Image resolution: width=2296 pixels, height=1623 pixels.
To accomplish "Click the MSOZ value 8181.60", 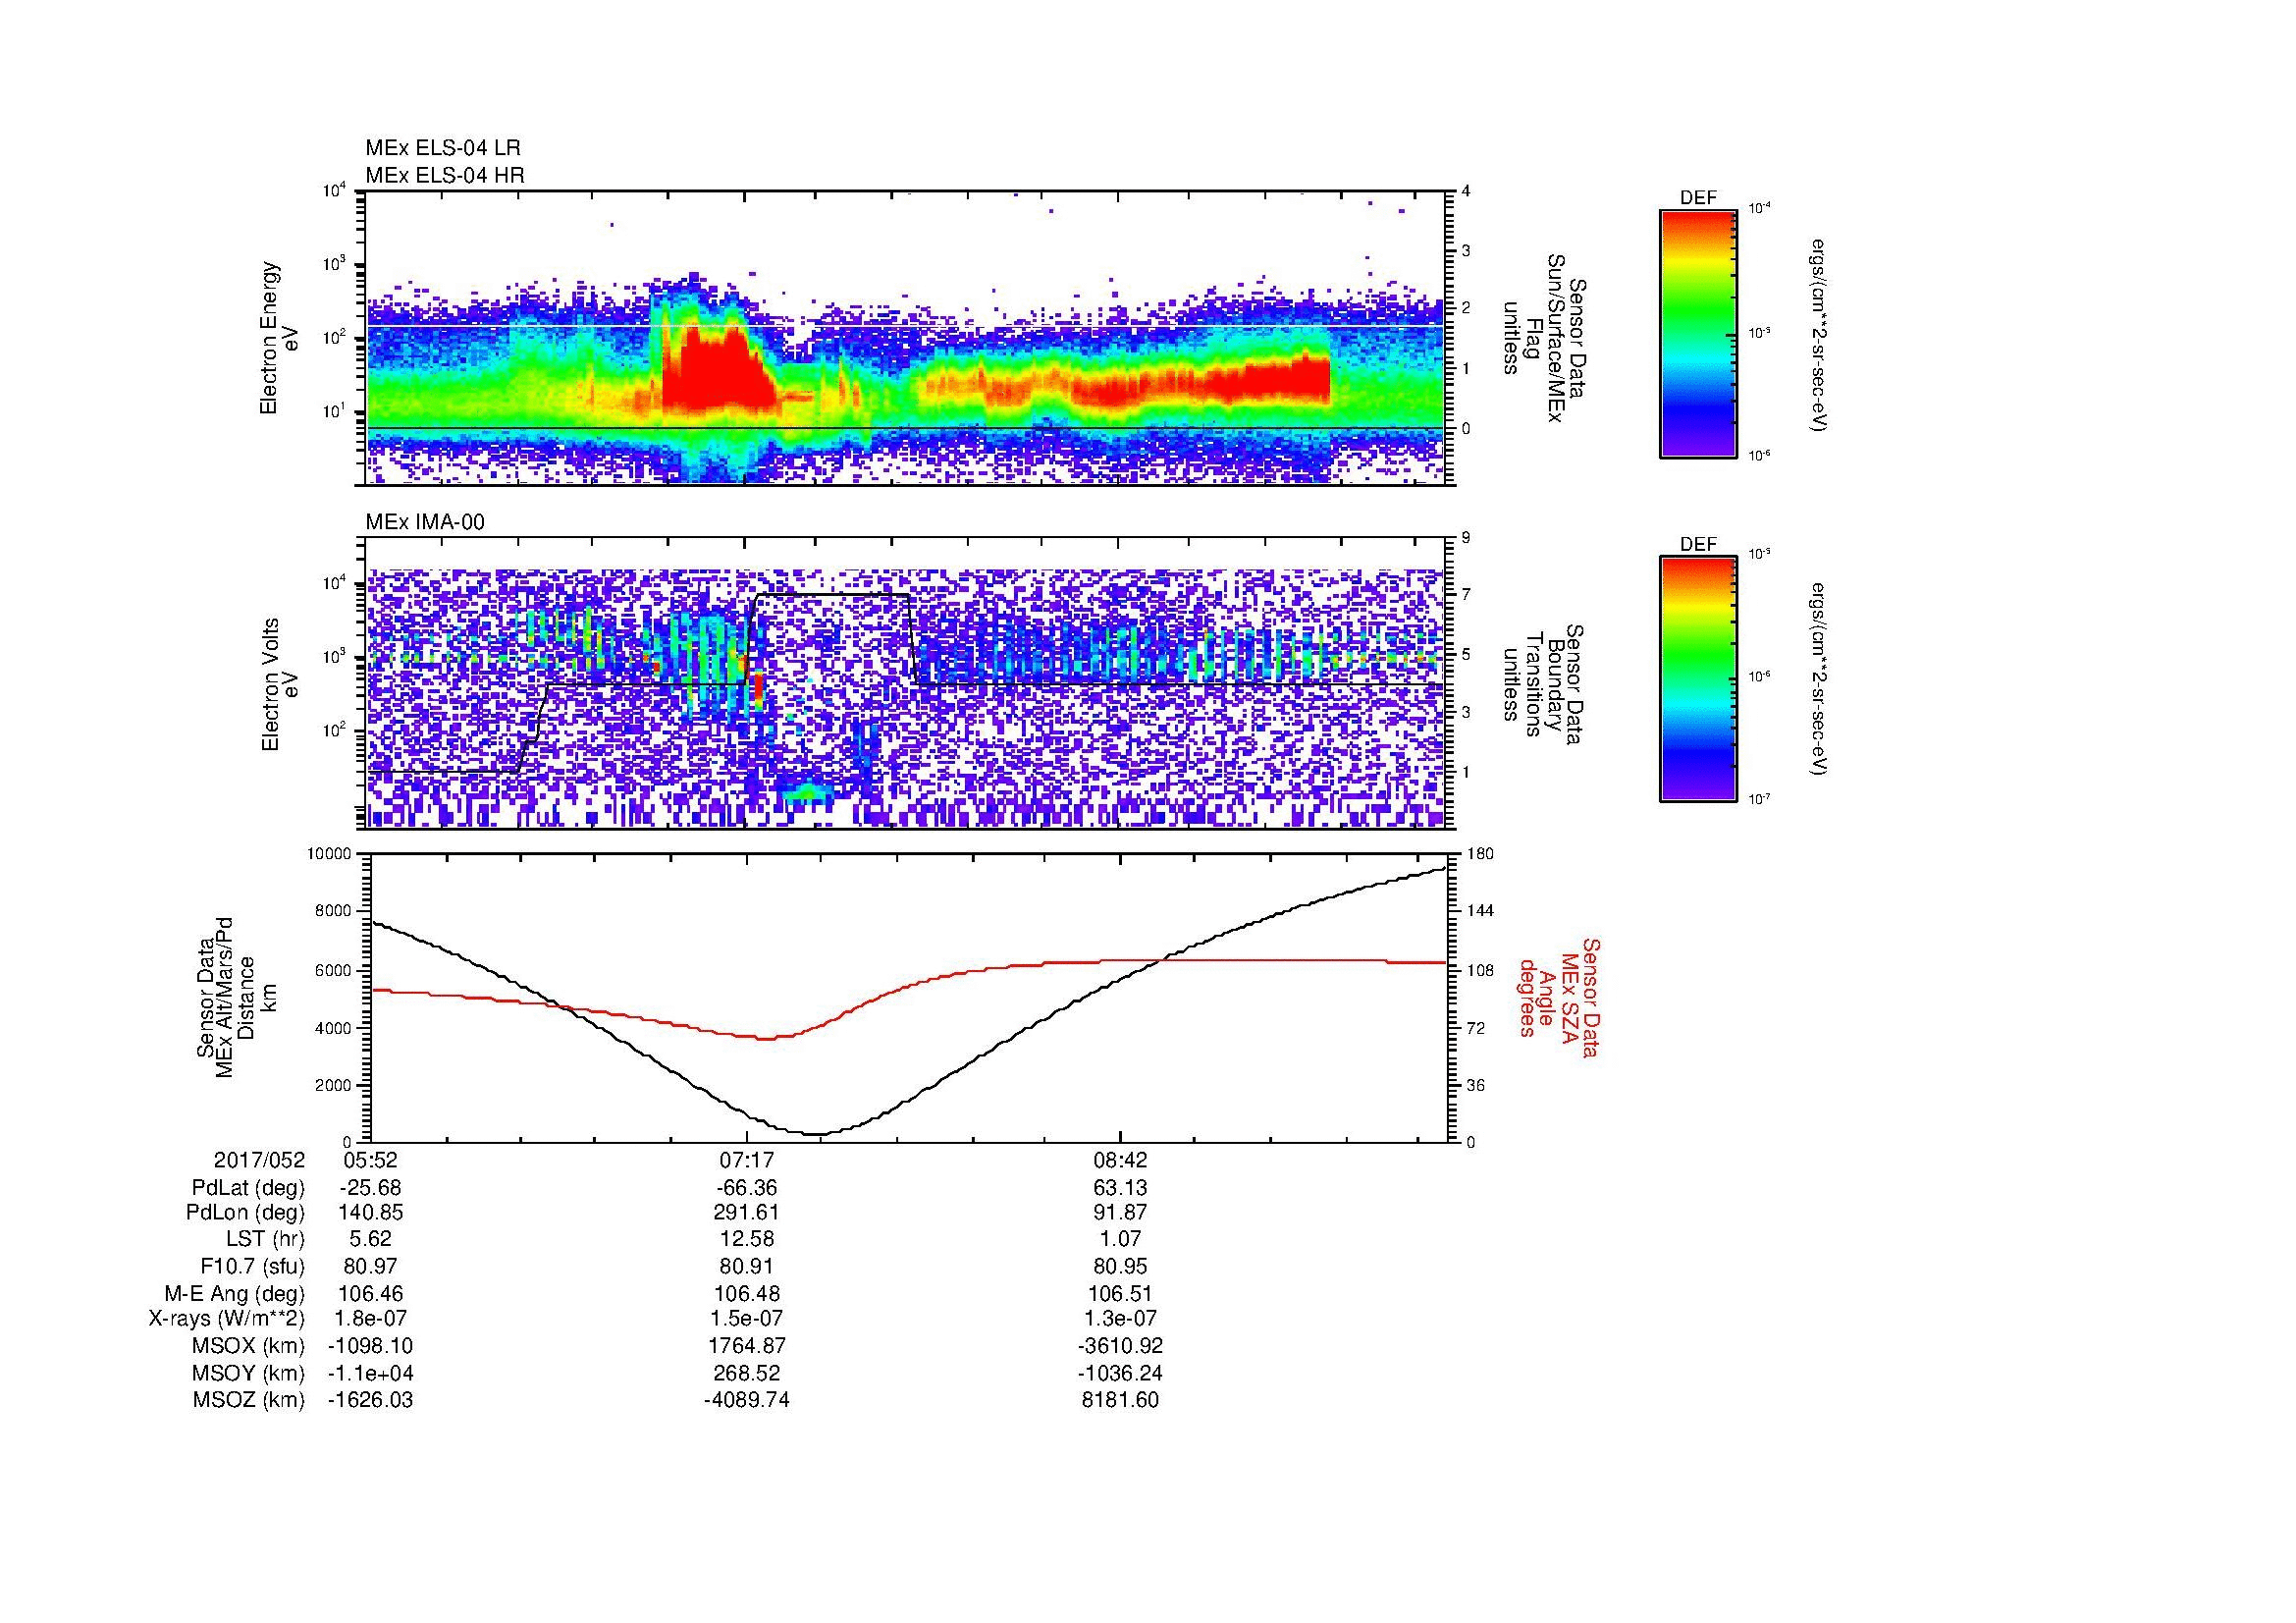I will tap(1120, 1400).
